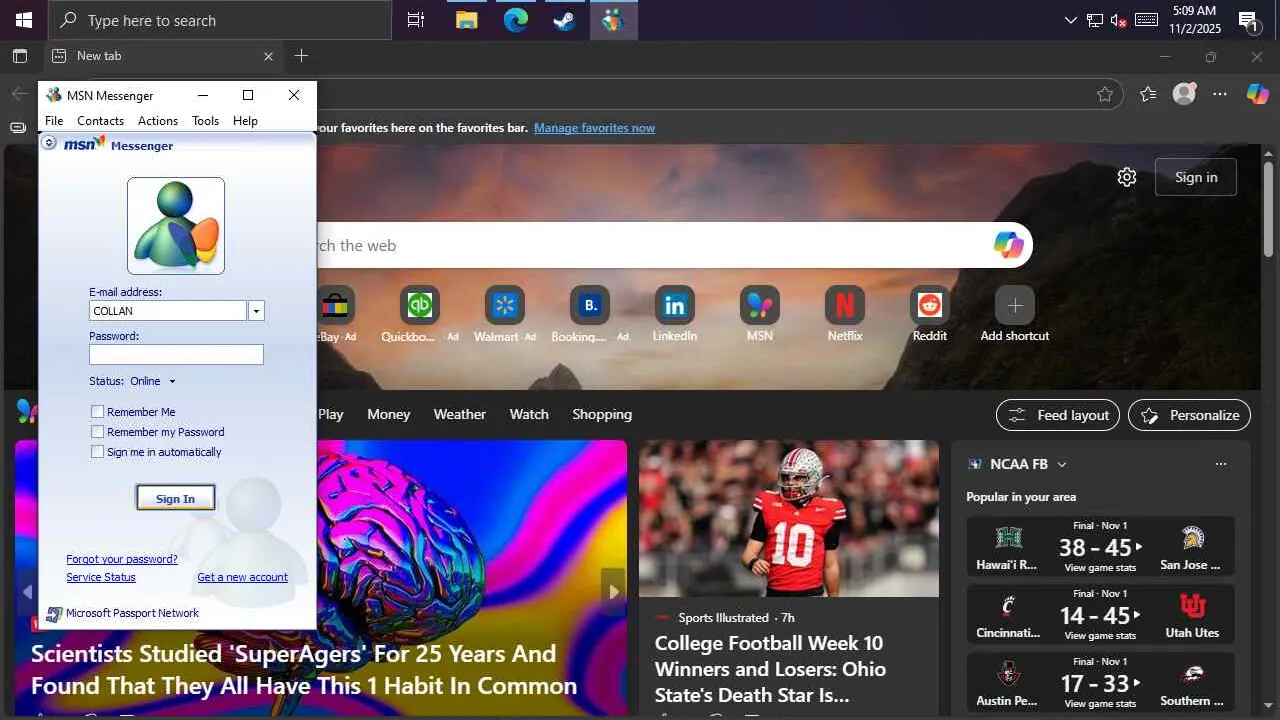Open the Edge Favorites list icon
This screenshot has width=1280, height=720.
1148,94
